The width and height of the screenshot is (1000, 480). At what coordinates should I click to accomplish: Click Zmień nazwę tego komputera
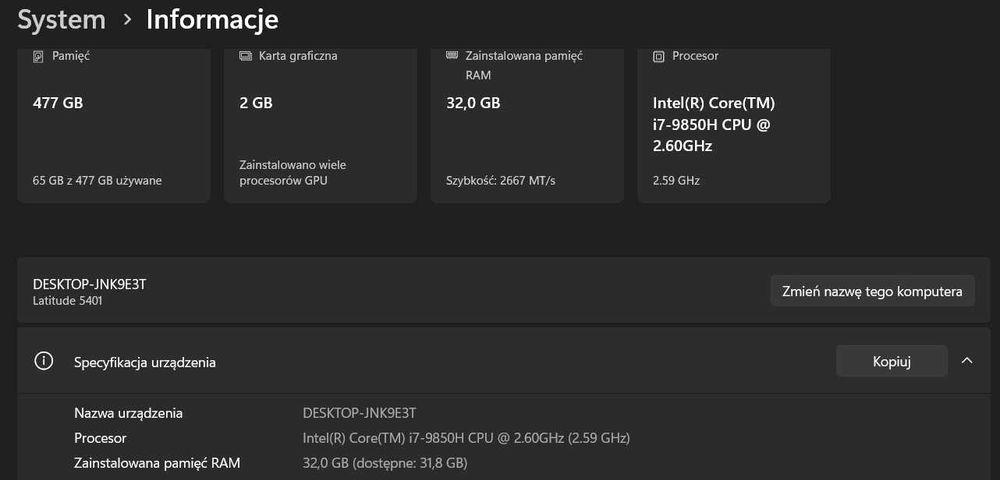pos(872,291)
